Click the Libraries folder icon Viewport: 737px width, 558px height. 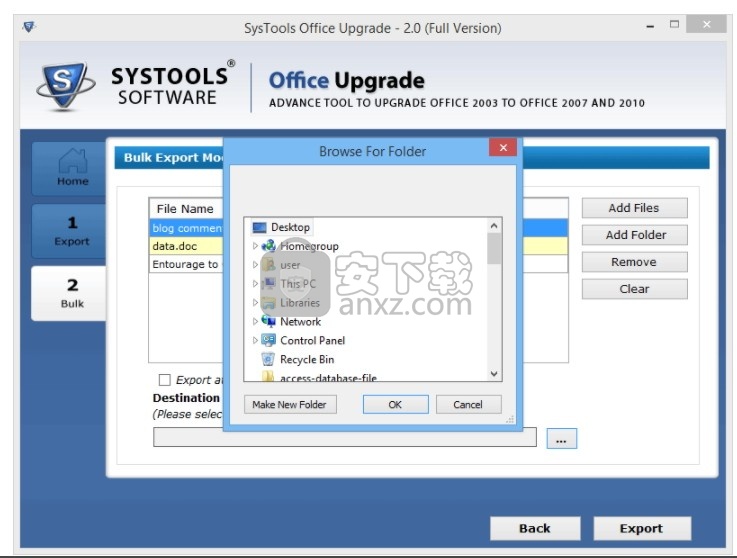click(x=268, y=303)
